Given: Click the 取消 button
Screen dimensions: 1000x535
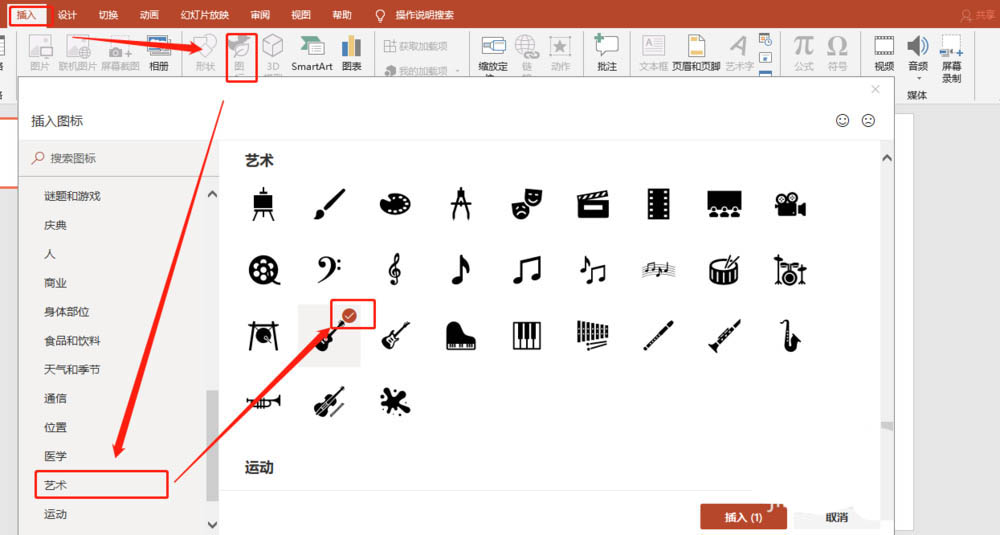Looking at the screenshot, I should [x=836, y=517].
